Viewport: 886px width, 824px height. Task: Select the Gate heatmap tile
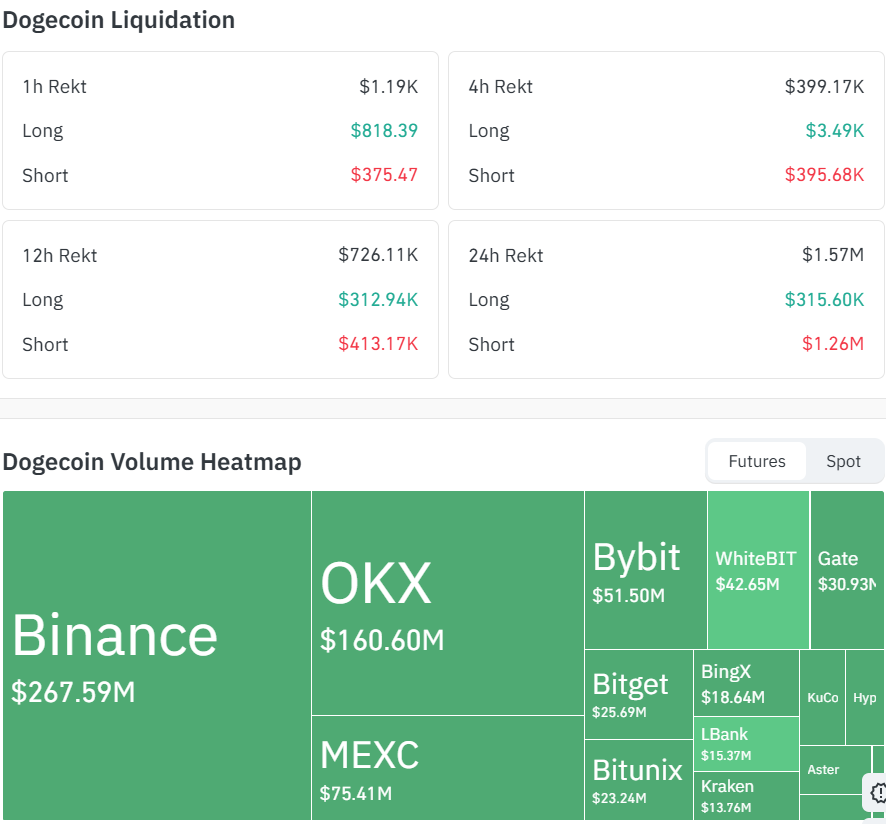click(x=847, y=570)
